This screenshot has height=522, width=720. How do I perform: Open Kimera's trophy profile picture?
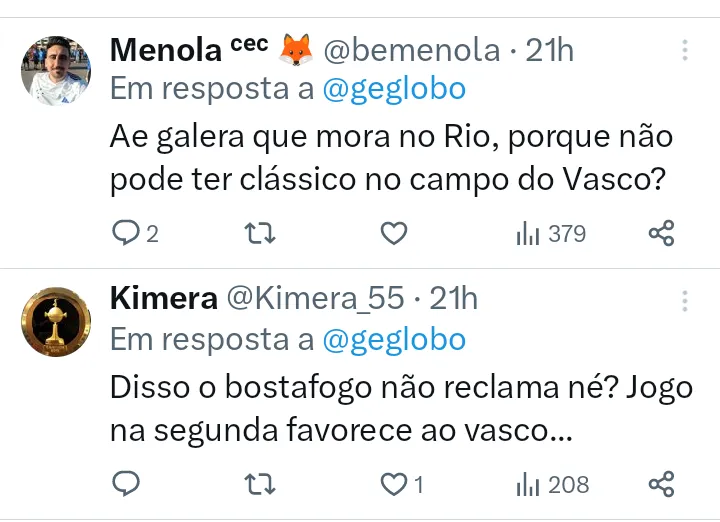tap(56, 322)
